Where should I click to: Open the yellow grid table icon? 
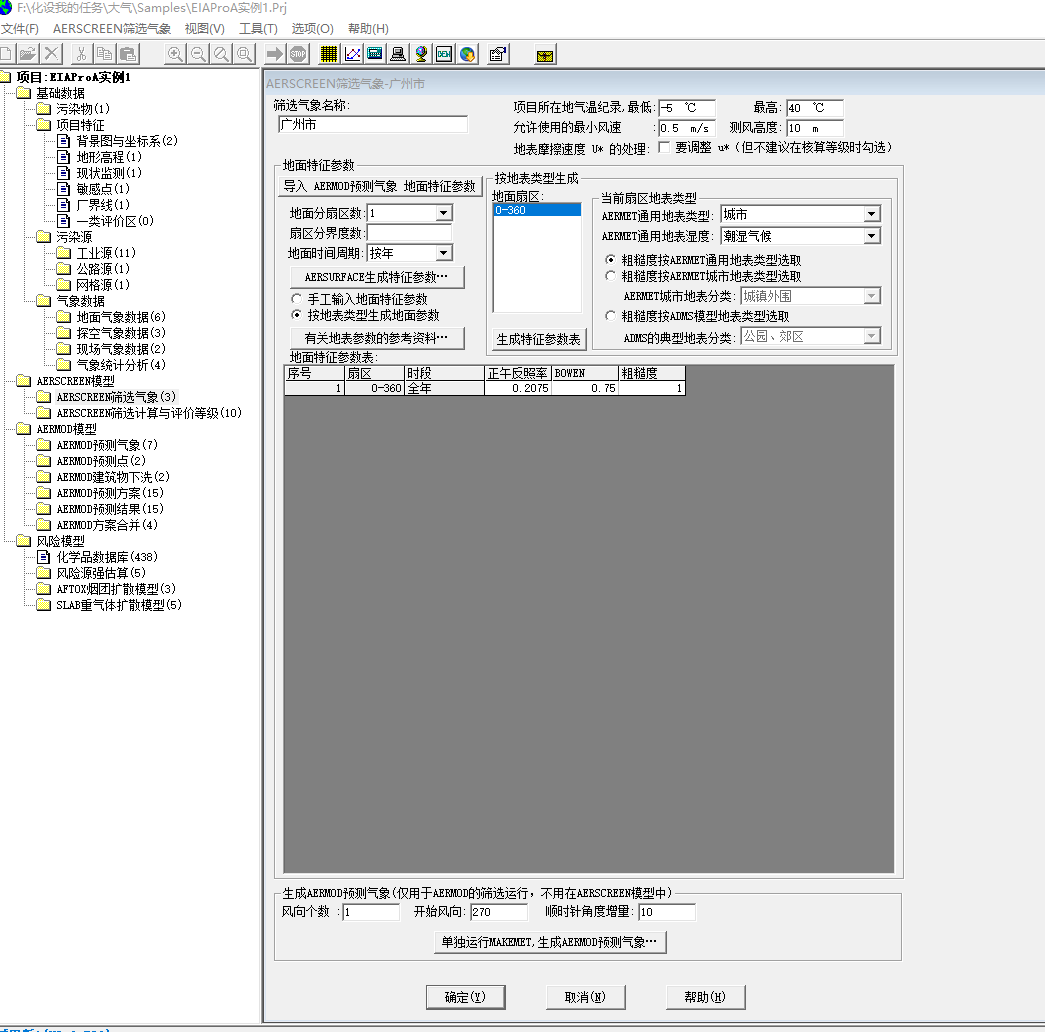329,54
